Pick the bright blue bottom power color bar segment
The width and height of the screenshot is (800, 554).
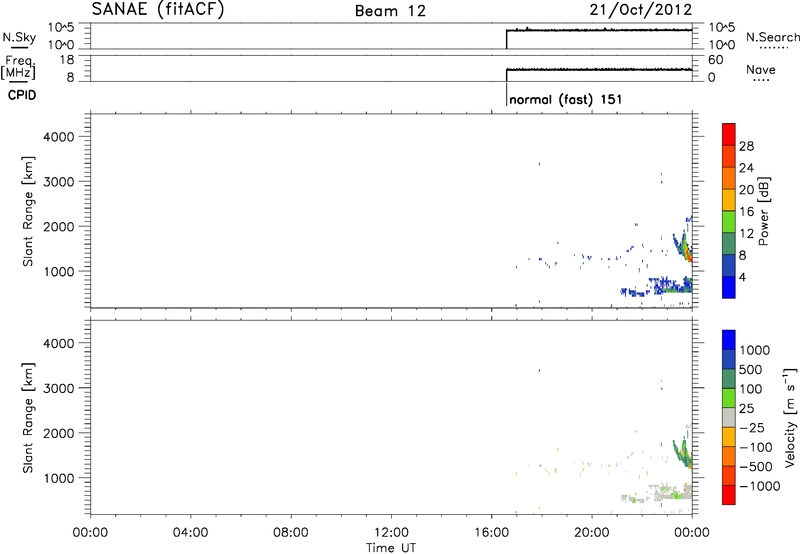click(729, 287)
